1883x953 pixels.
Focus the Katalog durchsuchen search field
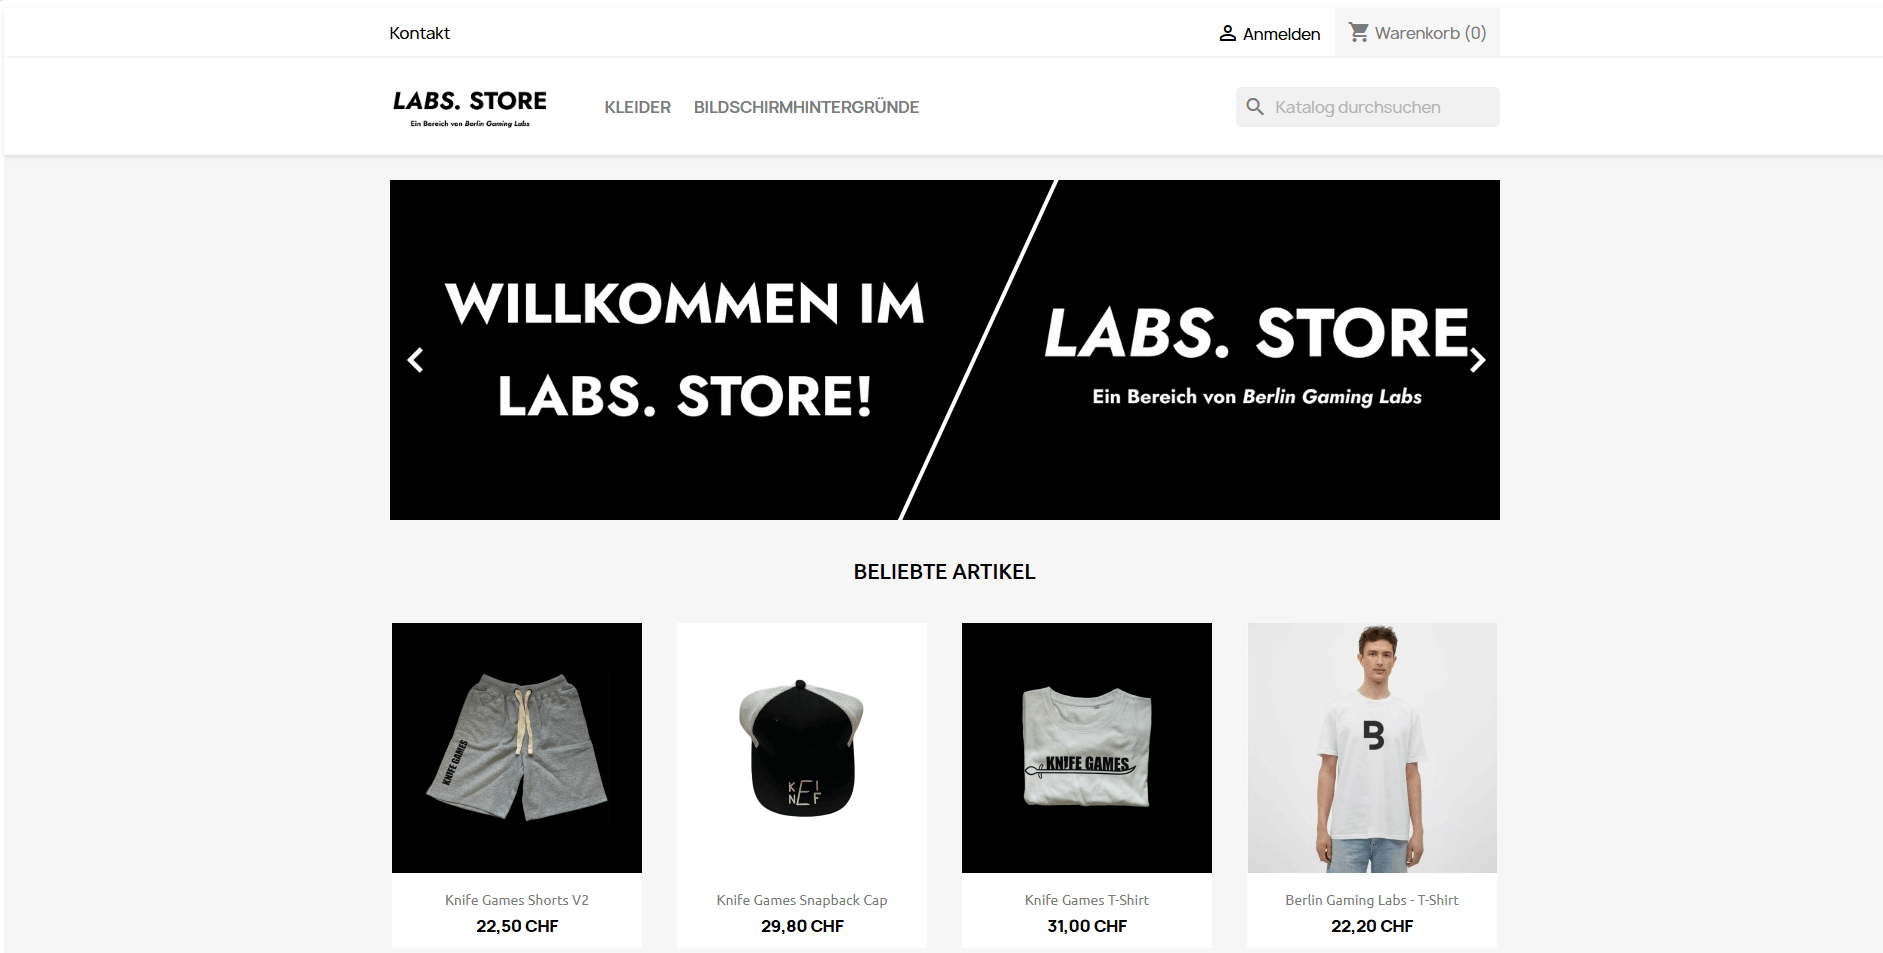1368,107
